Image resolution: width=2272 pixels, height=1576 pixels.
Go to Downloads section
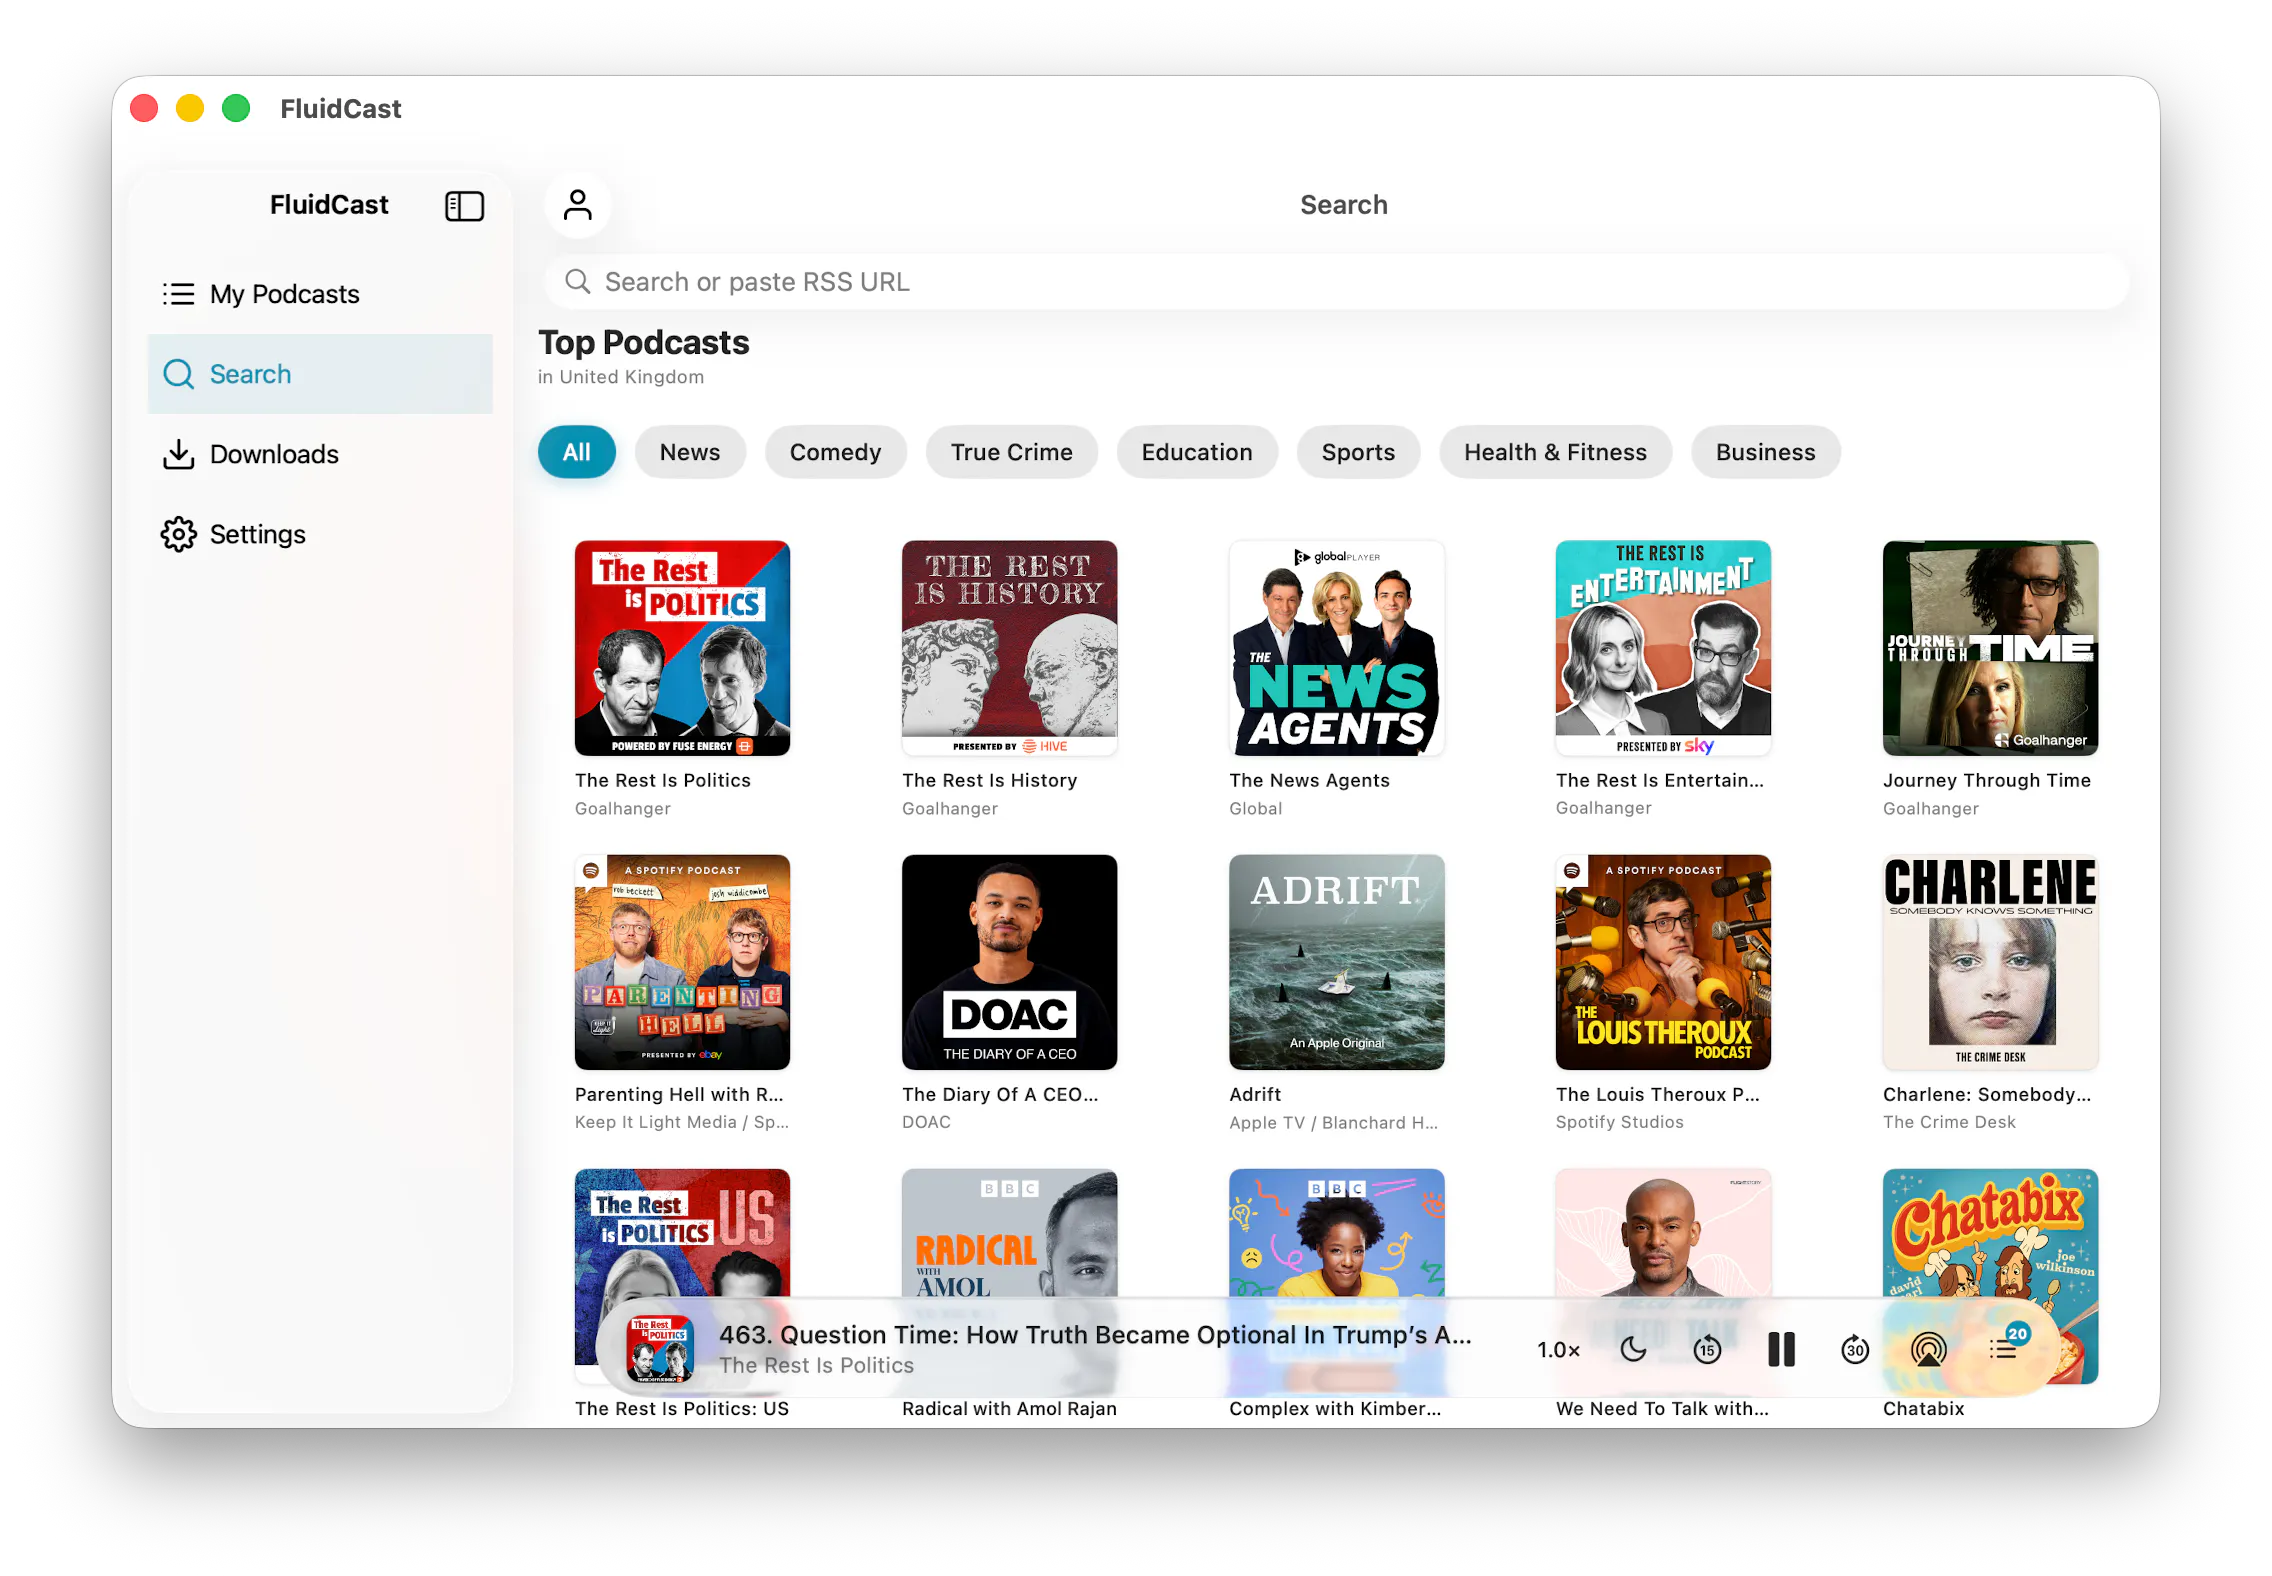click(320, 454)
